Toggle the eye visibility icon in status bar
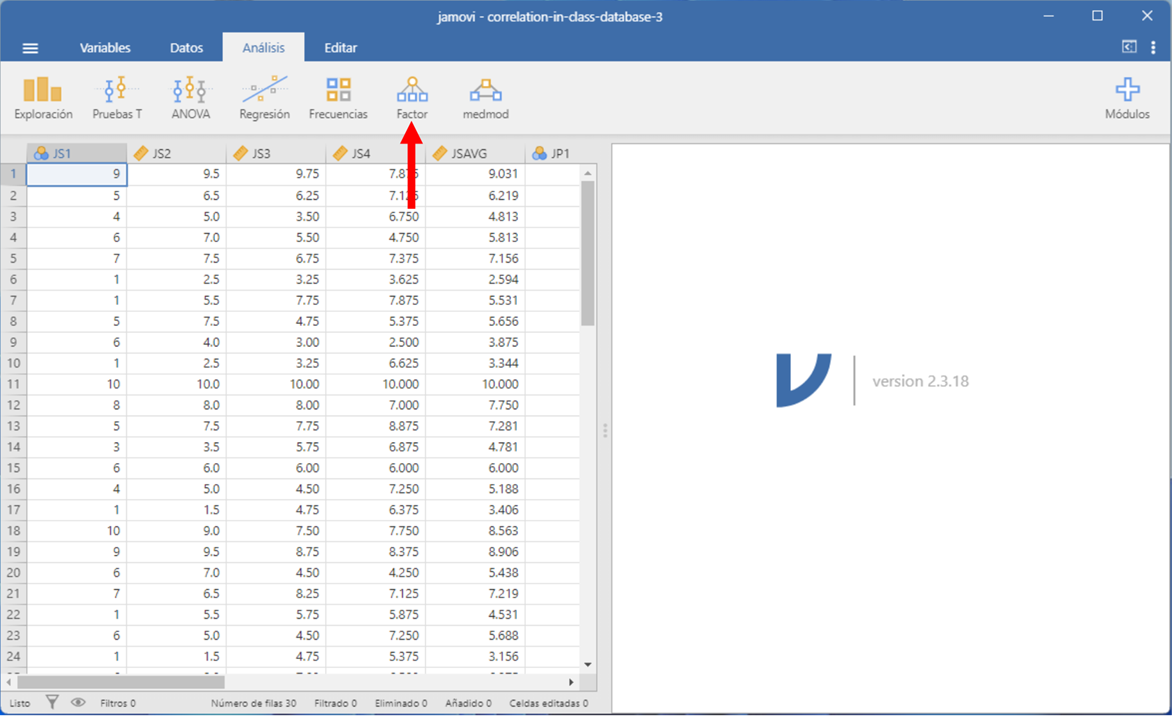Image resolution: width=1172 pixels, height=716 pixels. pyautogui.click(x=78, y=703)
